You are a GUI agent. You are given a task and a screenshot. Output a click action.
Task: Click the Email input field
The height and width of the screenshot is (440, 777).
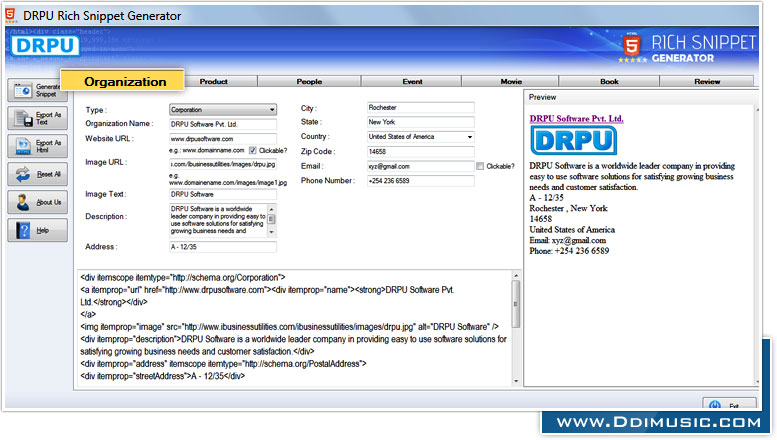pyautogui.click(x=420, y=166)
